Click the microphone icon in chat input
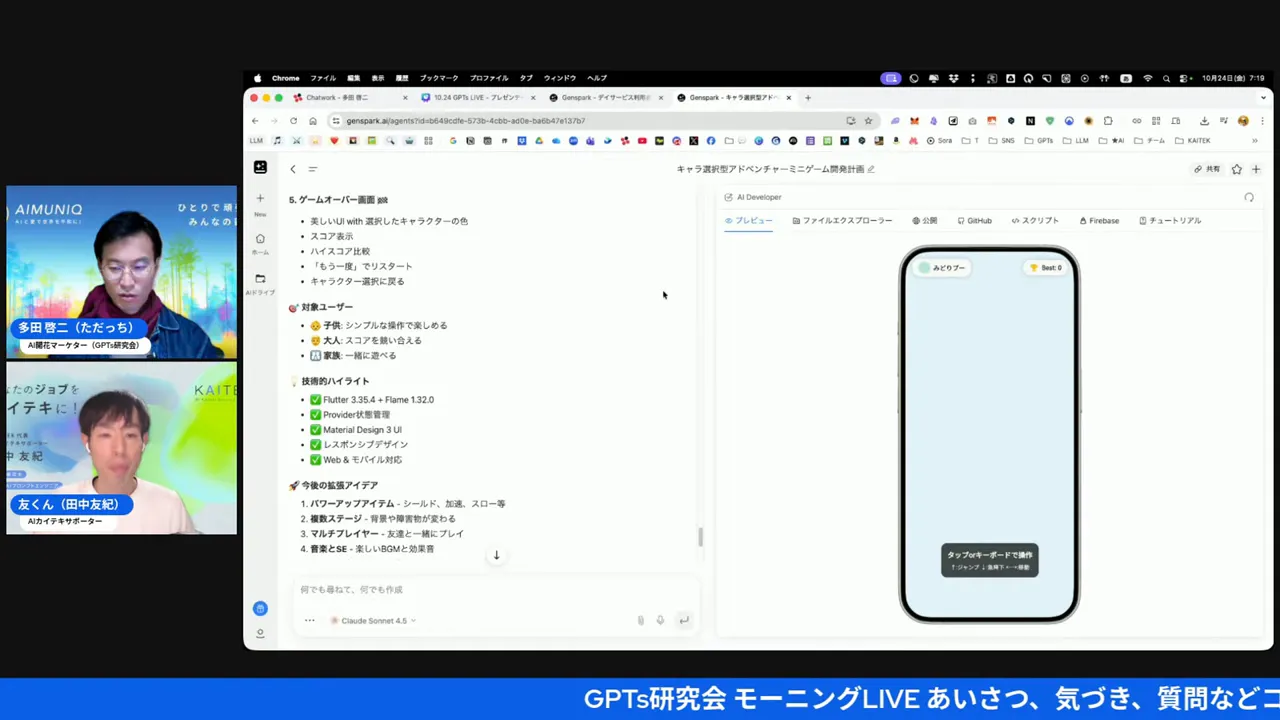The width and height of the screenshot is (1280, 720). pyautogui.click(x=660, y=621)
